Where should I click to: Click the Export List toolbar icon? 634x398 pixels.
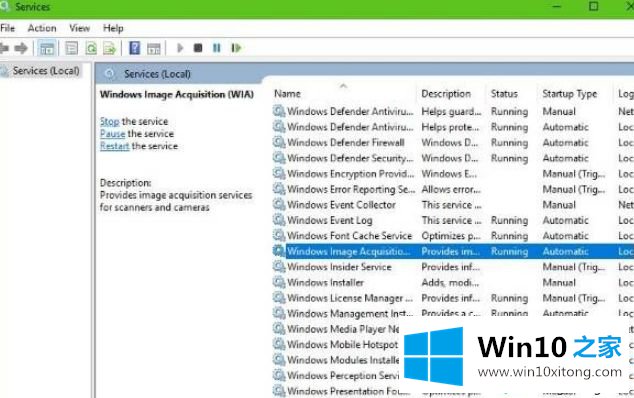[x=110, y=49]
